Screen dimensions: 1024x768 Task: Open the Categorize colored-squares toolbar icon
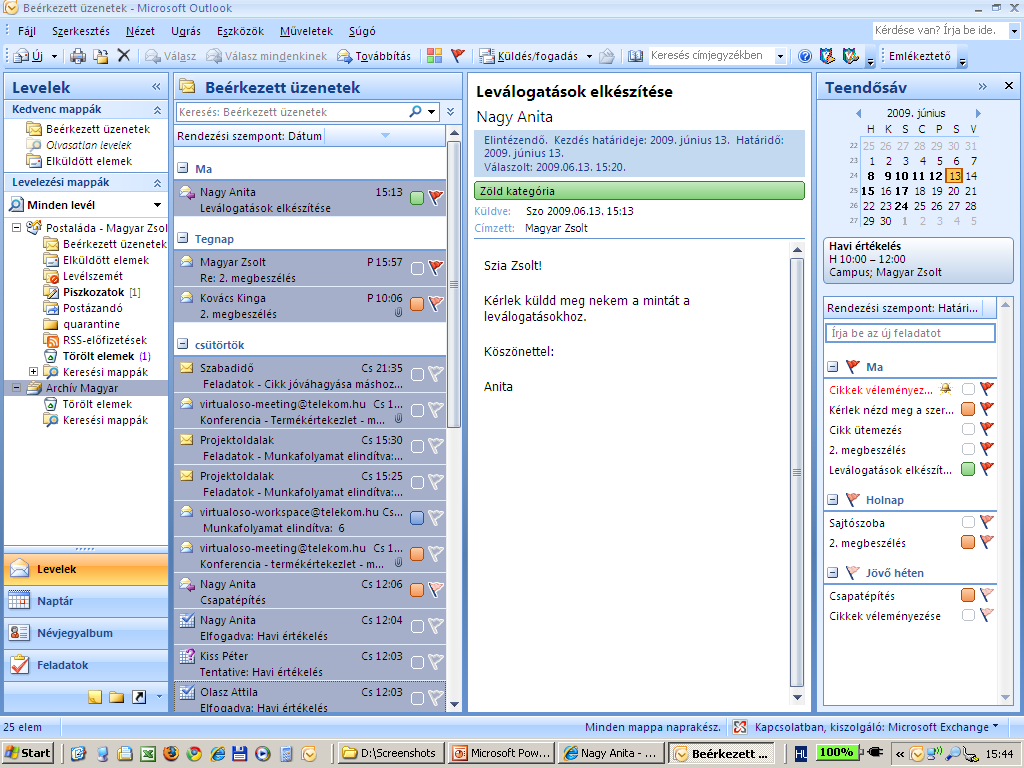tap(434, 56)
